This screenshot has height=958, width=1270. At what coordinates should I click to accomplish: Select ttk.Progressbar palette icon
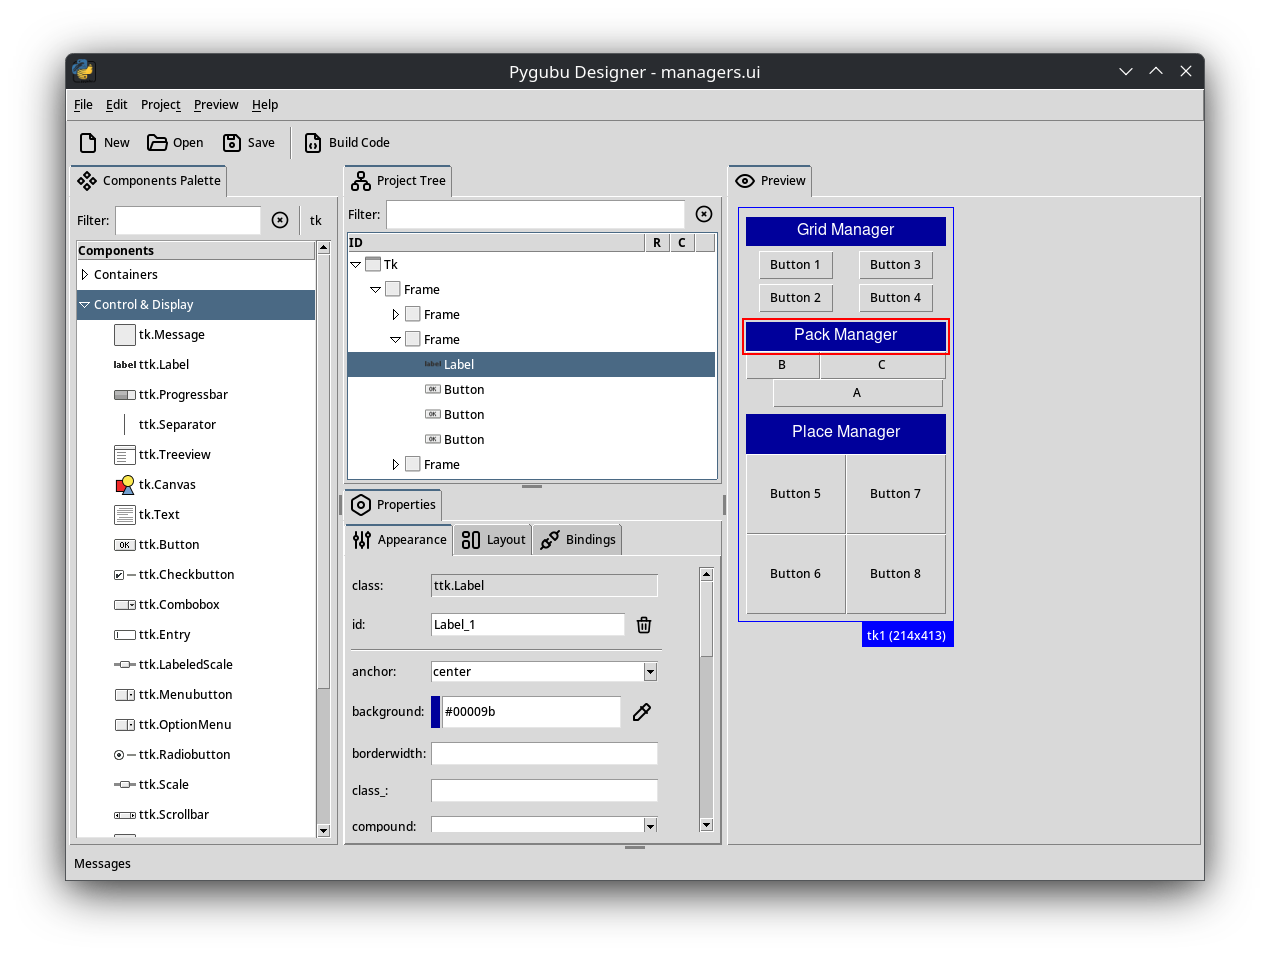click(x=125, y=395)
